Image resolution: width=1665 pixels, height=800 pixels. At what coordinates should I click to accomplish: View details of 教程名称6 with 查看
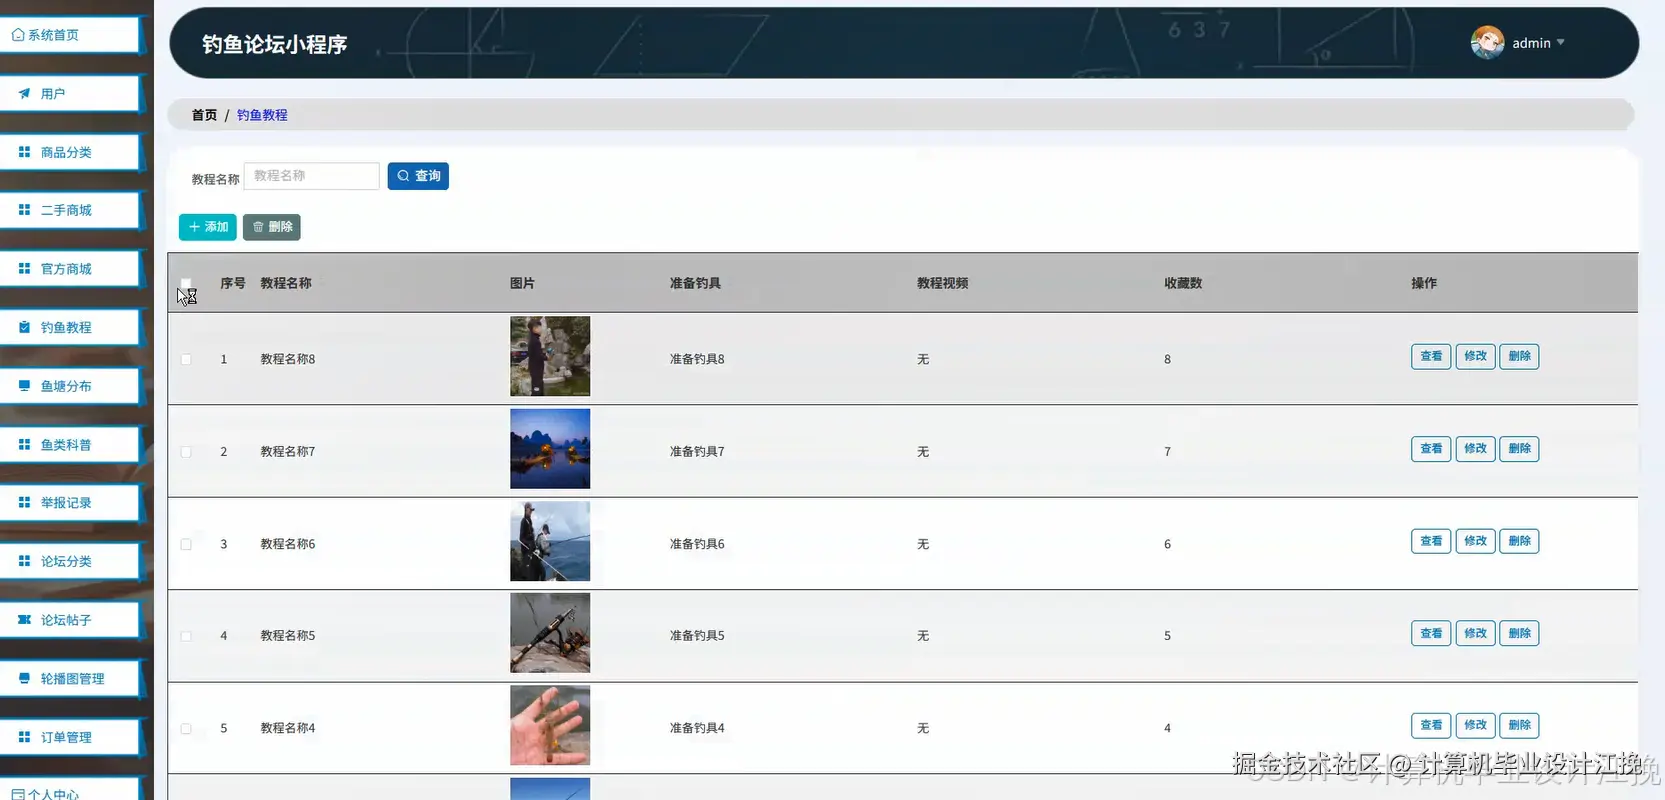(1431, 541)
